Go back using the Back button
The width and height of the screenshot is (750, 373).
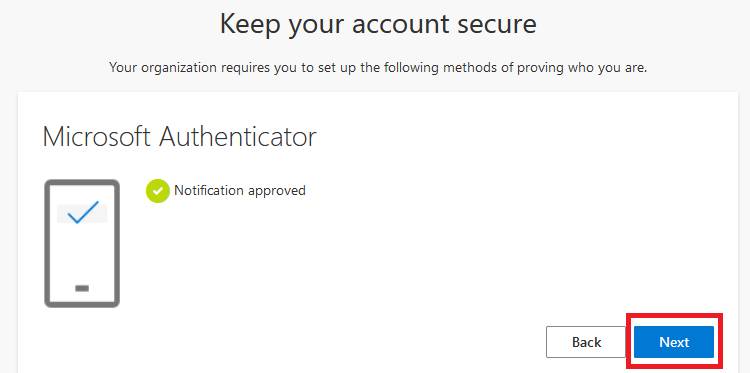(x=586, y=342)
